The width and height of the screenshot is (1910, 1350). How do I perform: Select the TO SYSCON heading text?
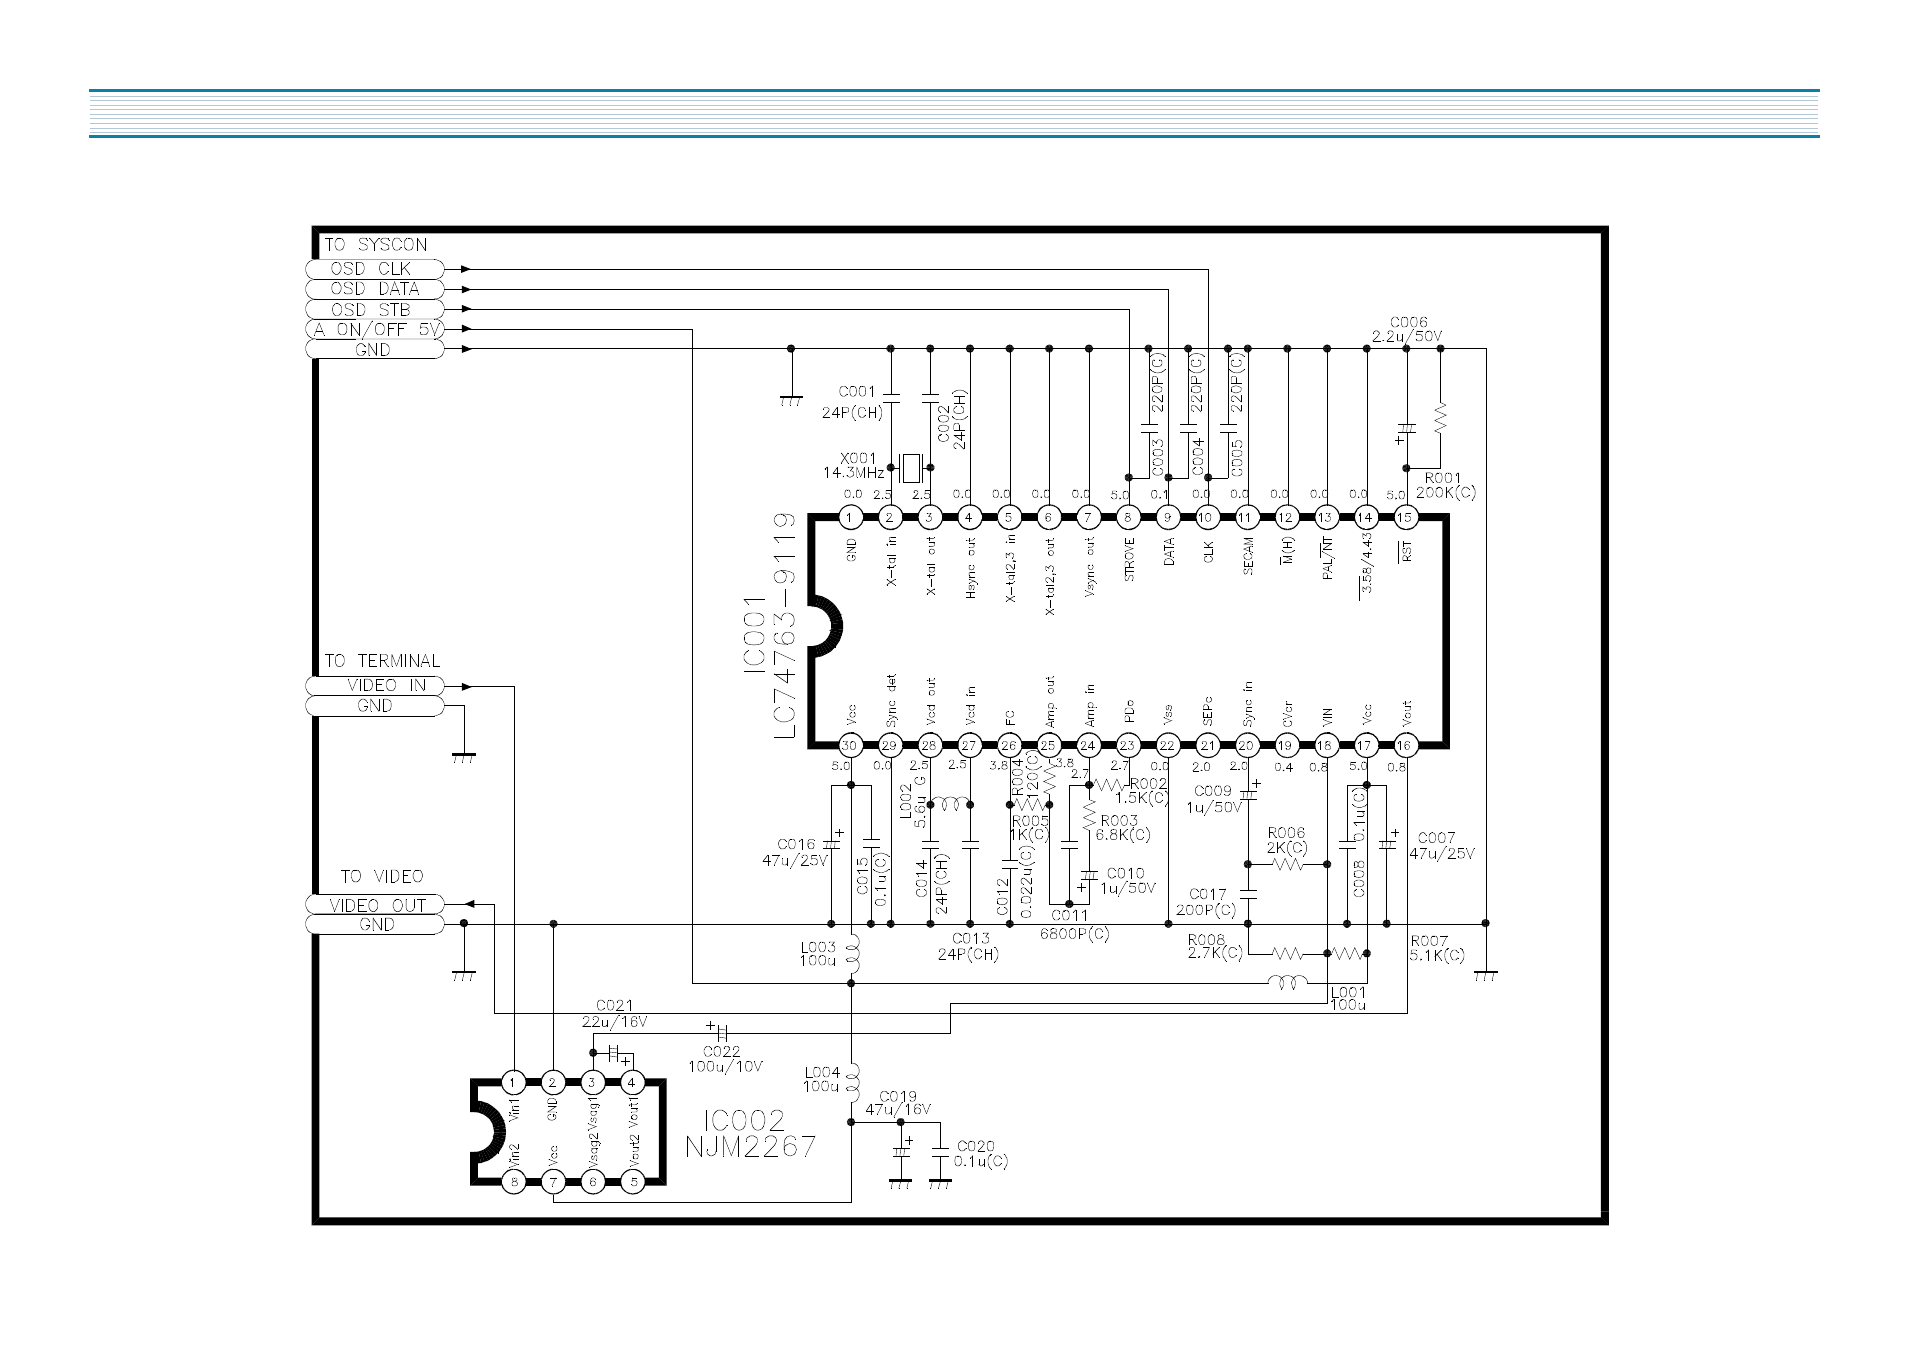(375, 245)
